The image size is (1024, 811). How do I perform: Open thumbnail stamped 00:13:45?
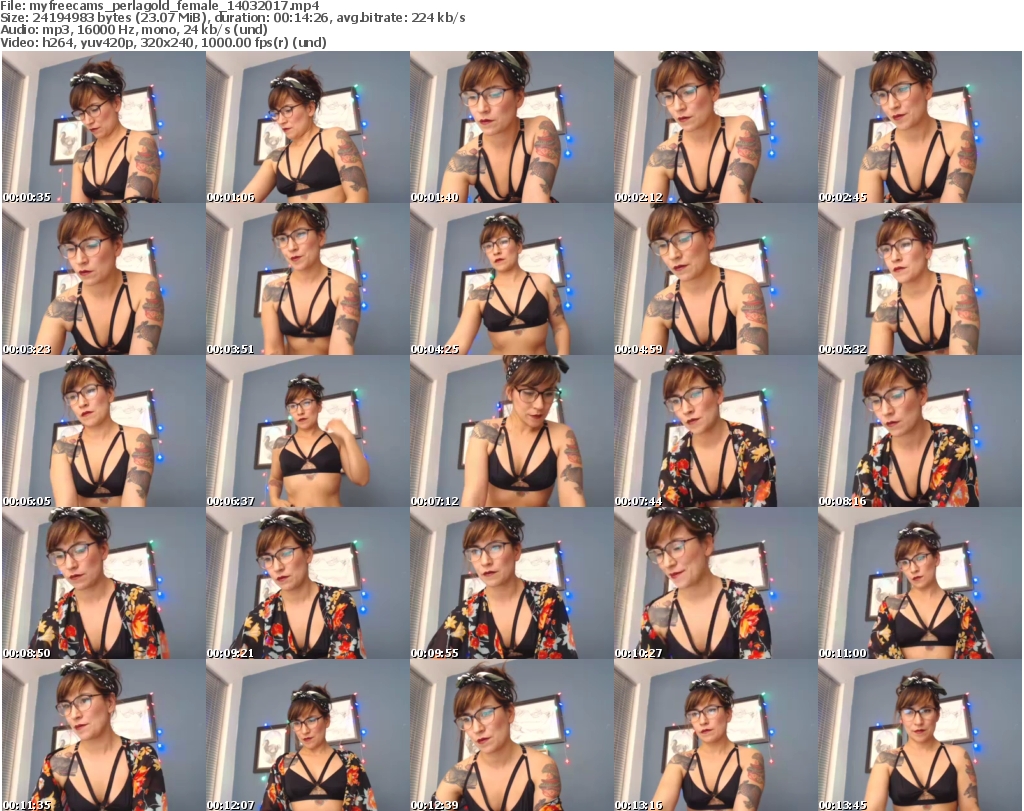tap(920, 735)
